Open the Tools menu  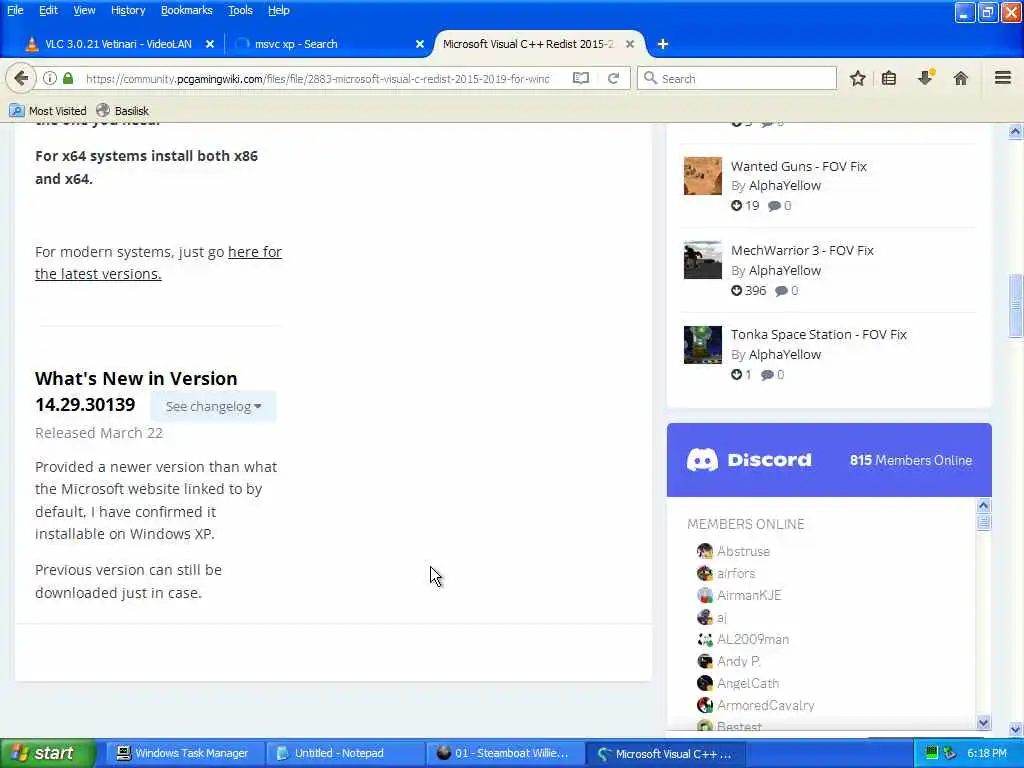pos(240,10)
